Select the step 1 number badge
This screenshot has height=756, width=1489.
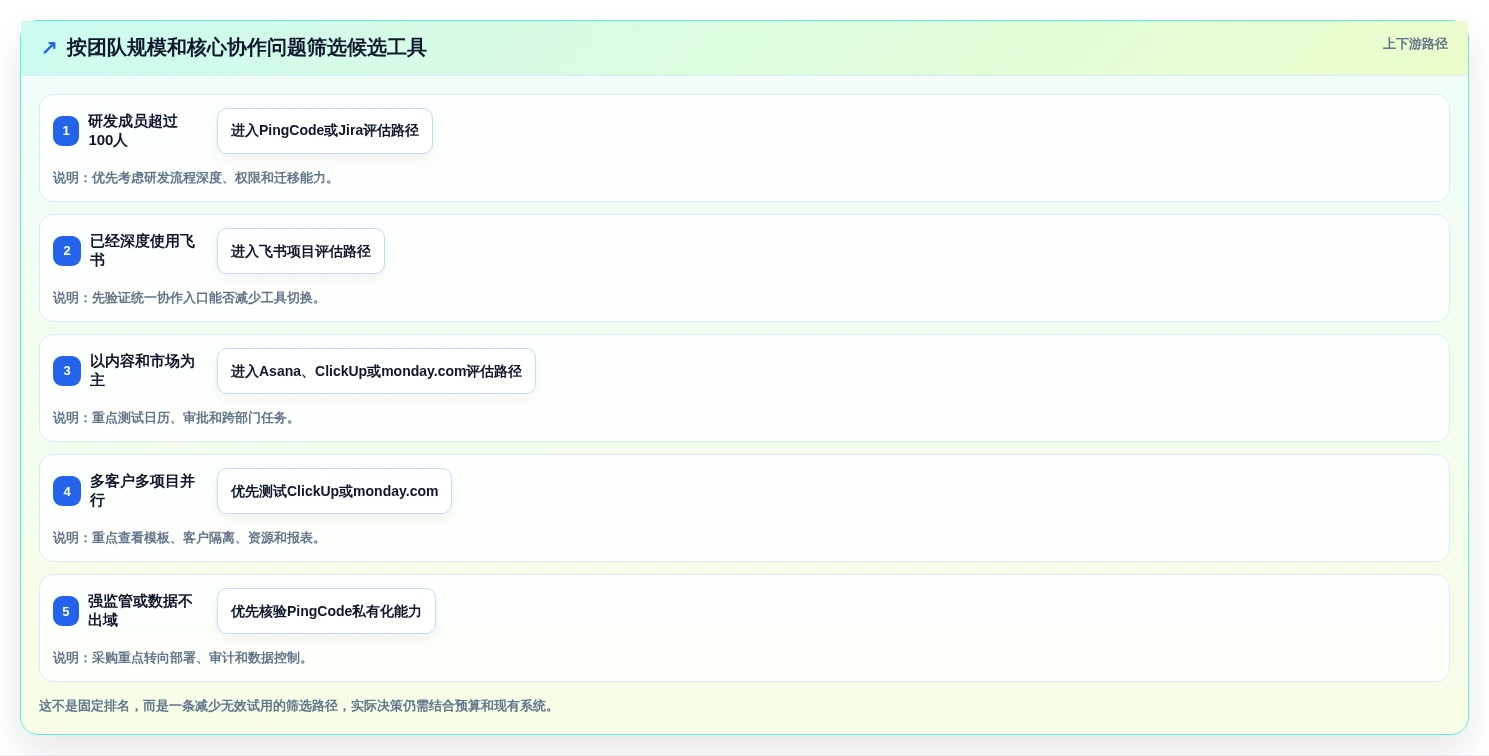[66, 131]
